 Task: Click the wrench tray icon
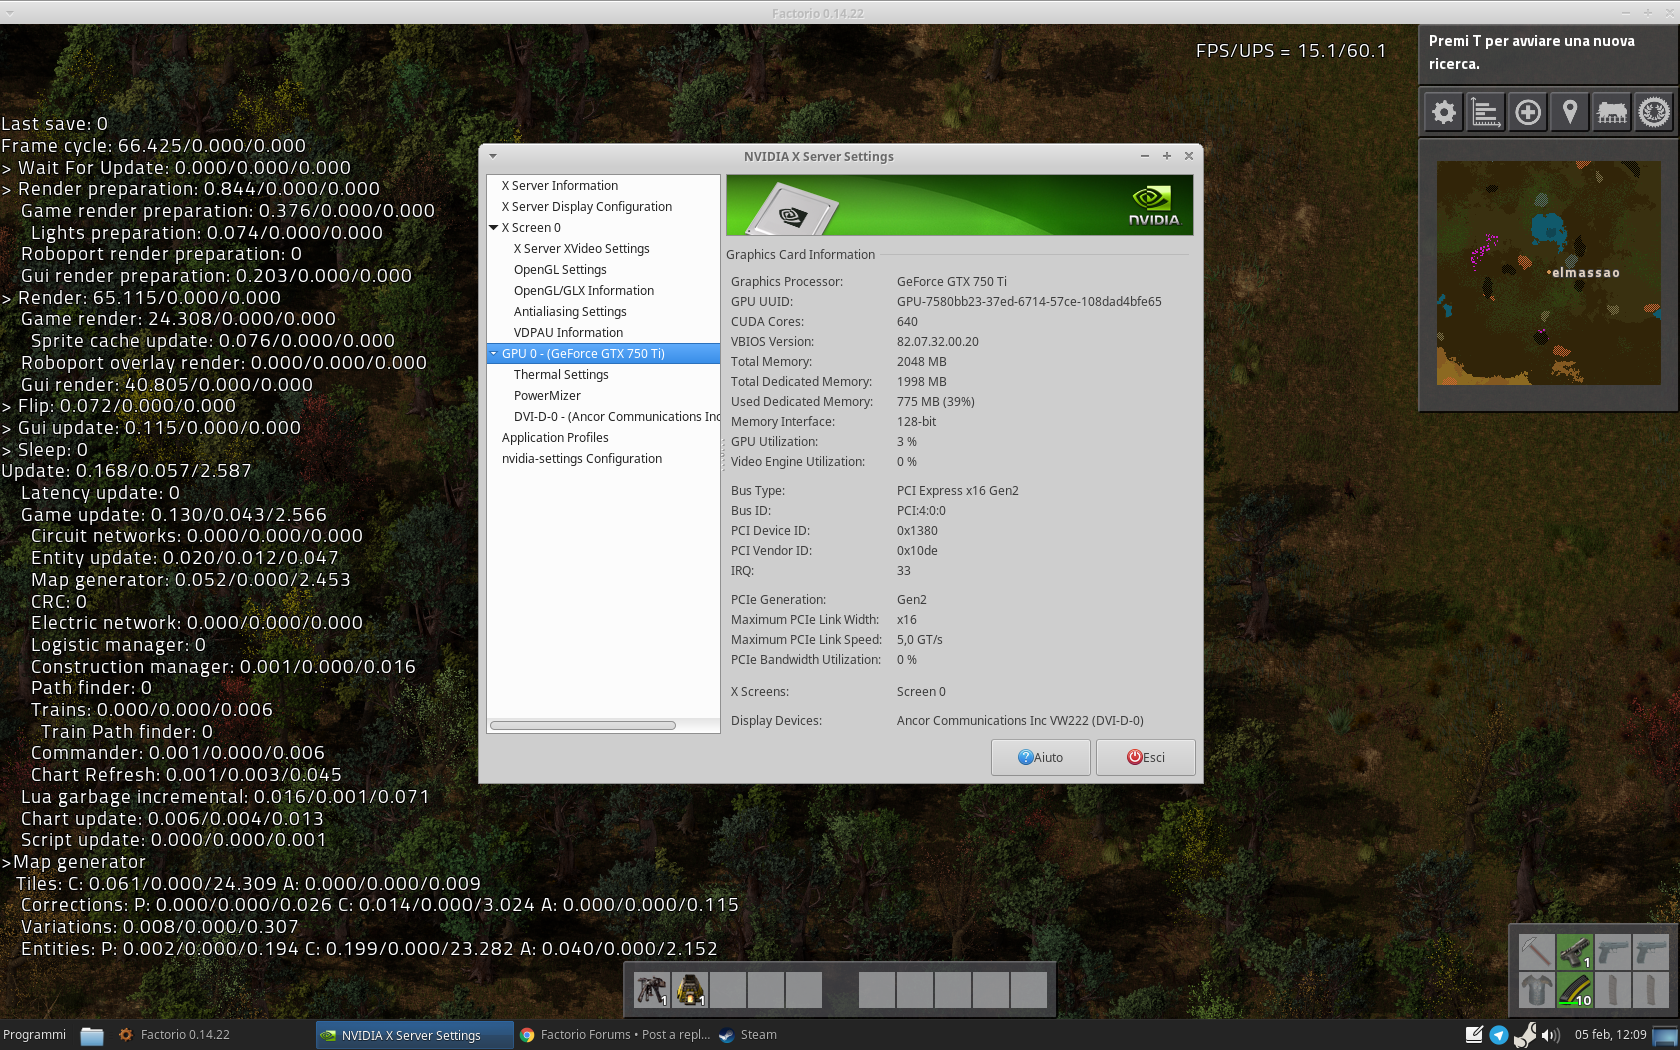point(1525,1035)
